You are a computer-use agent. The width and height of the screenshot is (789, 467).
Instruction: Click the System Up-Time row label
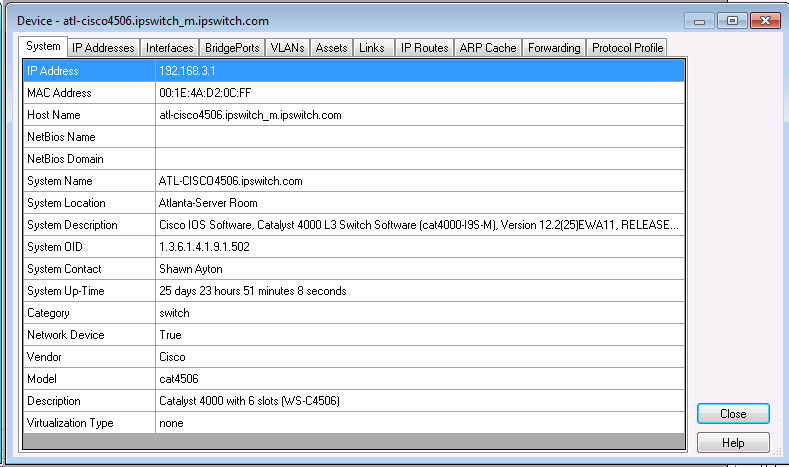point(89,291)
